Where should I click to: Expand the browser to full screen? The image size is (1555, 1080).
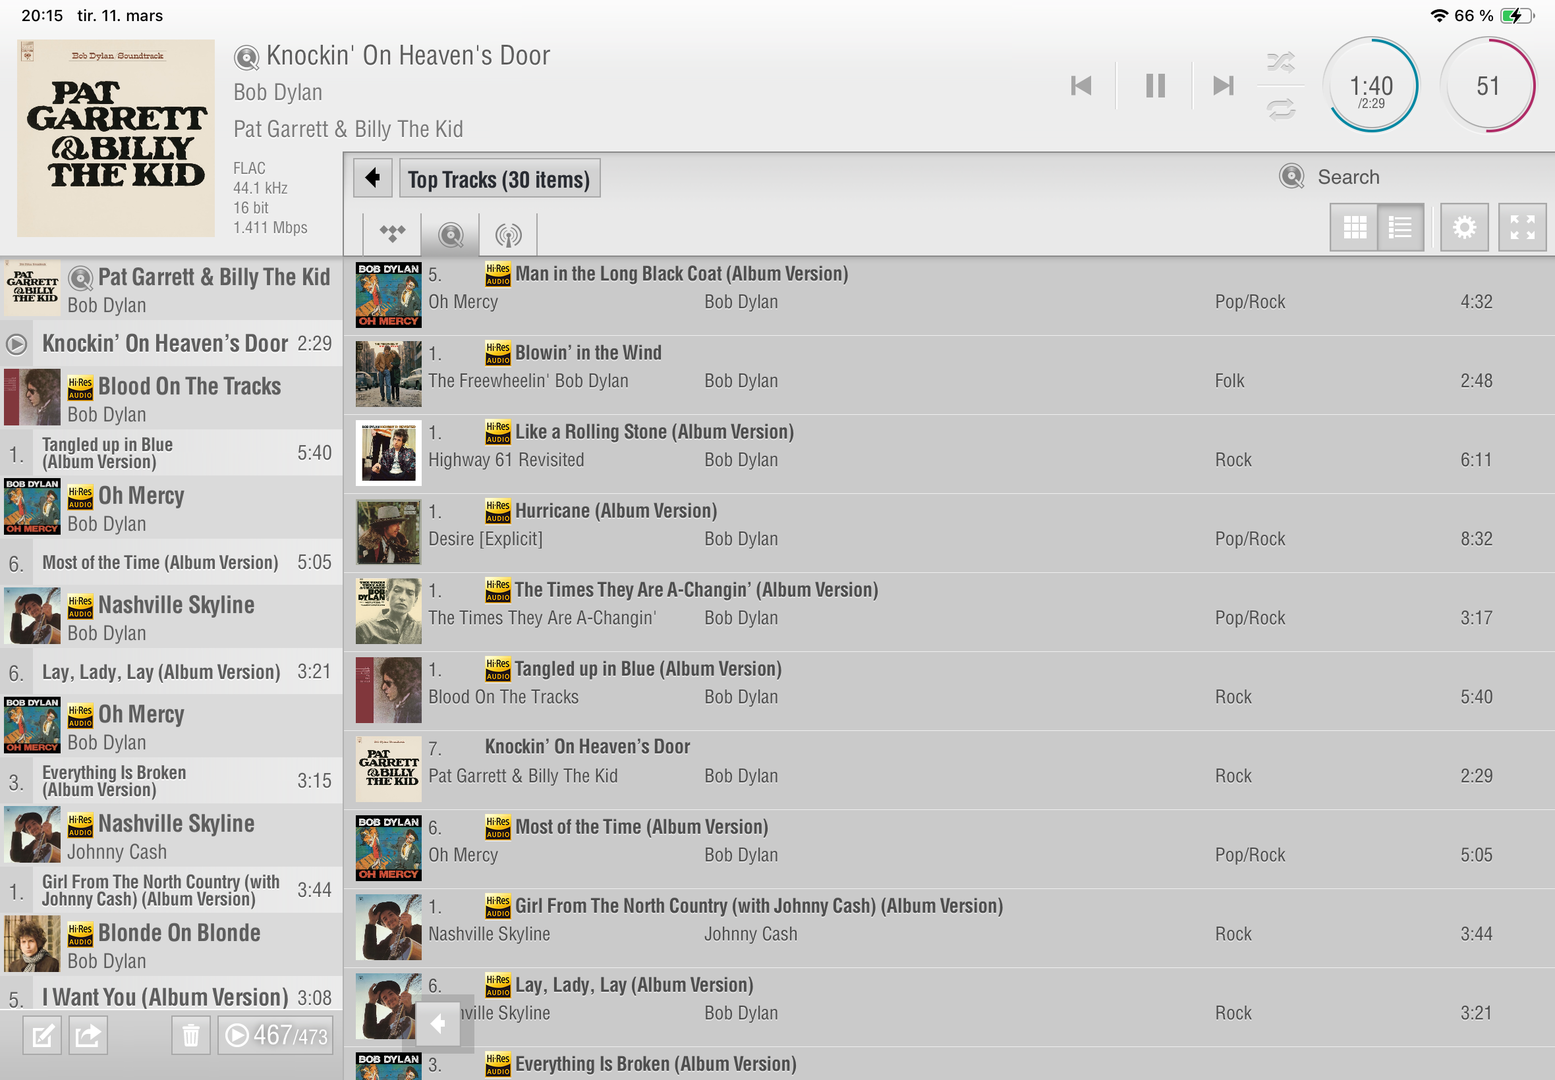(x=1522, y=228)
